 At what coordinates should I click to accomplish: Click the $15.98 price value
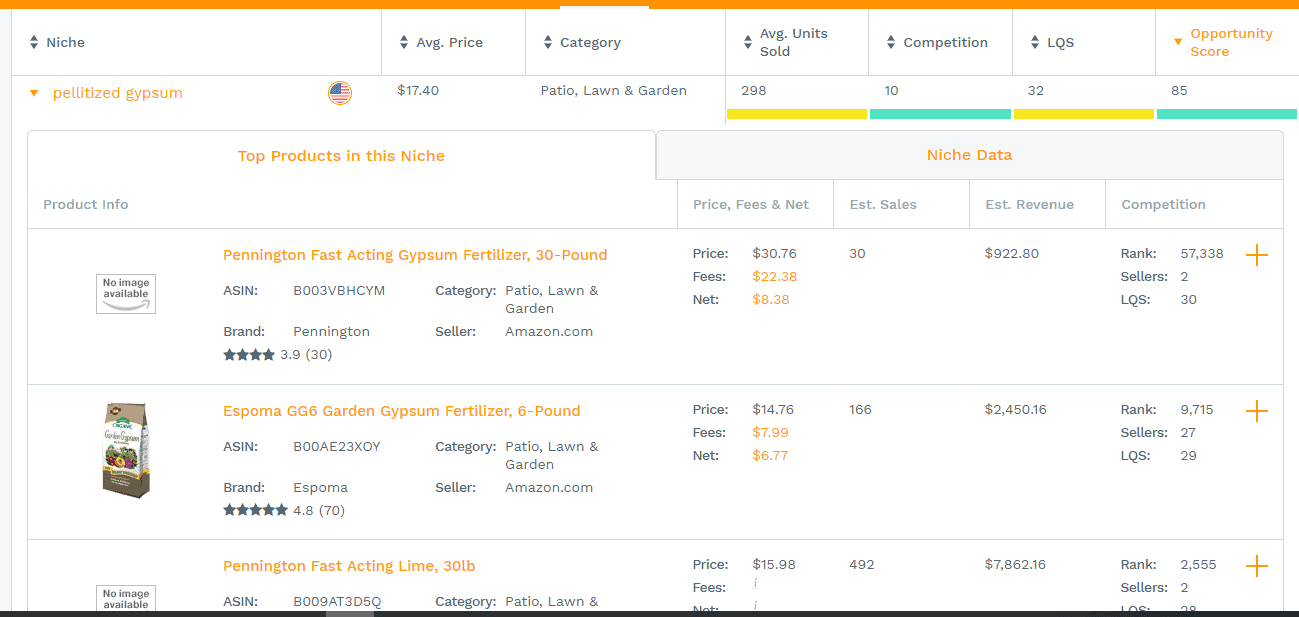[774, 565]
